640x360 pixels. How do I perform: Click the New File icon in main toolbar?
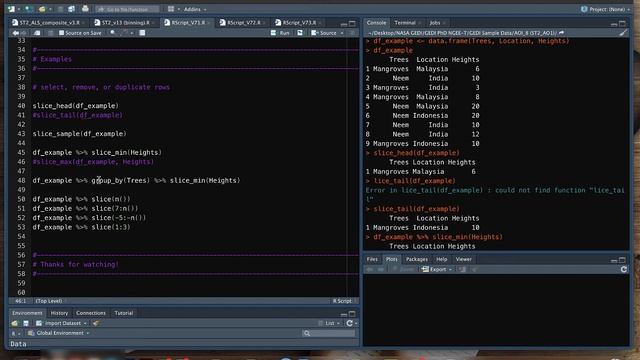click(x=11, y=9)
